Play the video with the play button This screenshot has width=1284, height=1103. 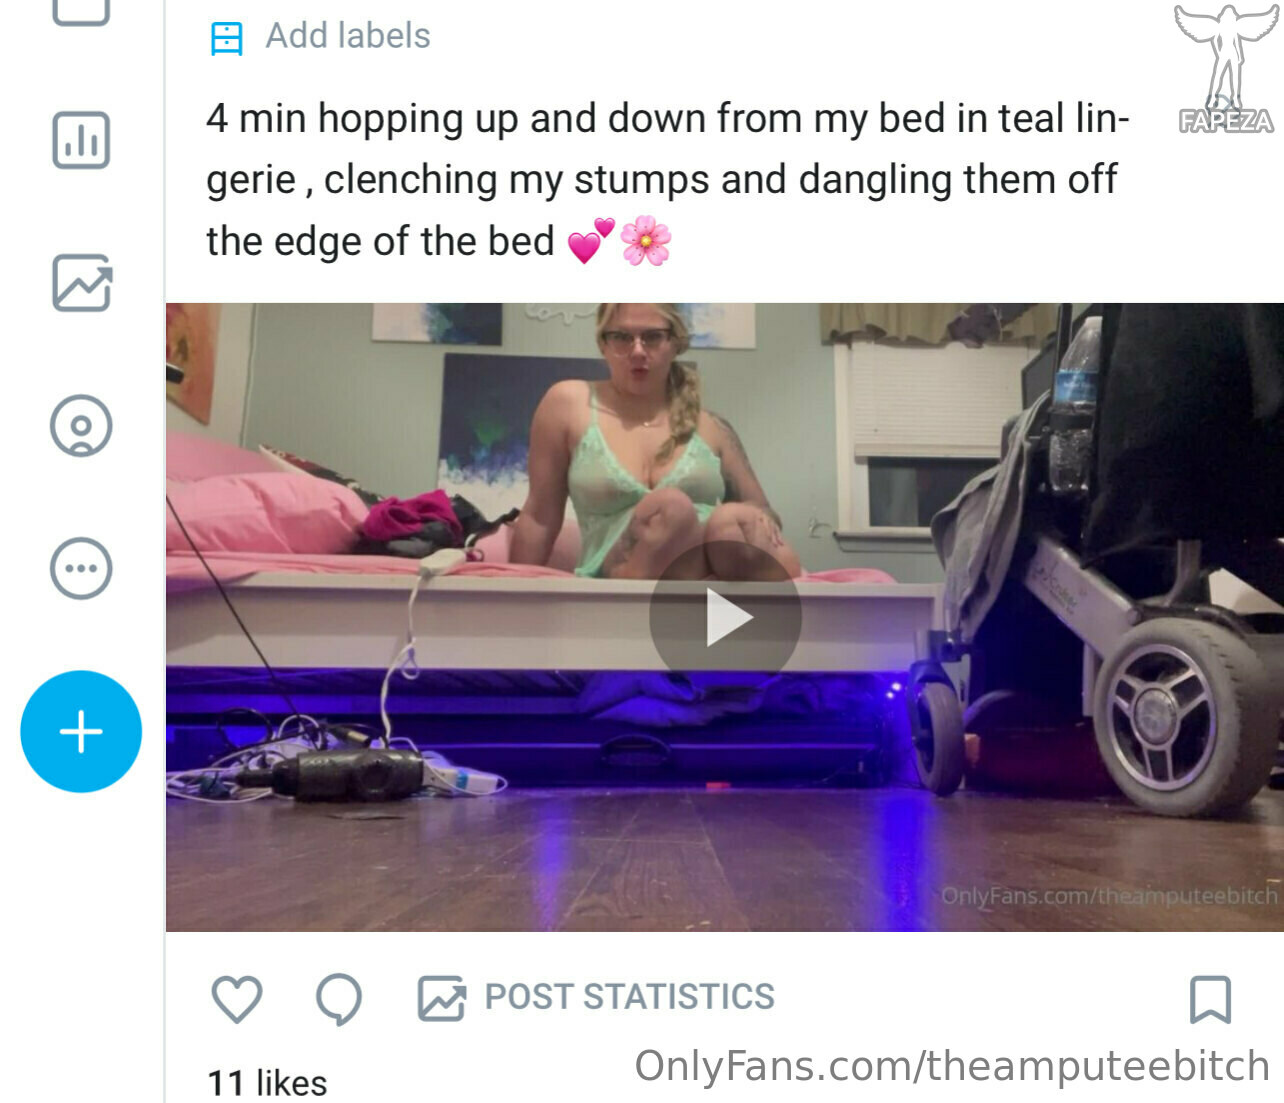click(x=725, y=618)
